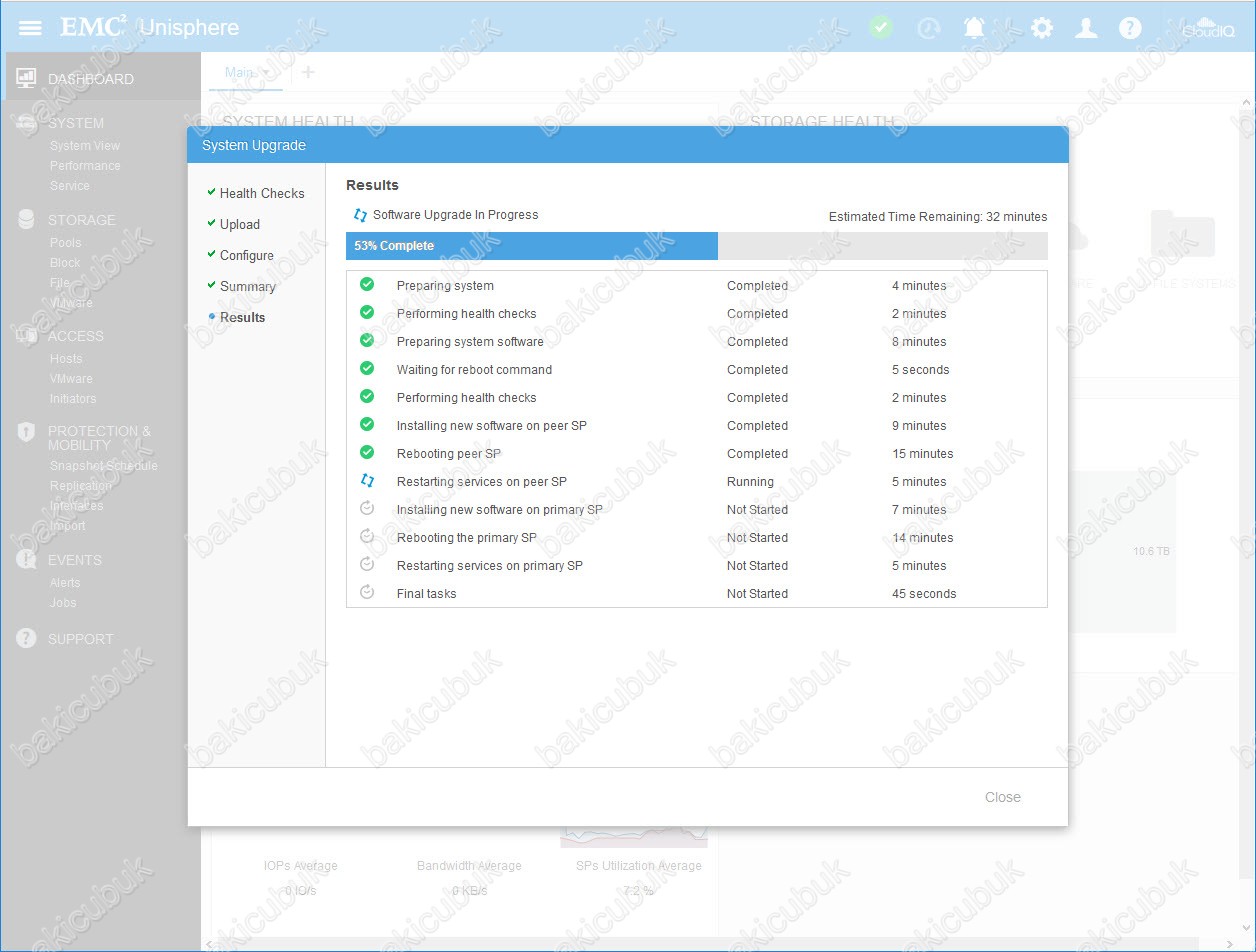Open the settings gear icon
Screen dimensions: 1256x952
tap(1042, 28)
